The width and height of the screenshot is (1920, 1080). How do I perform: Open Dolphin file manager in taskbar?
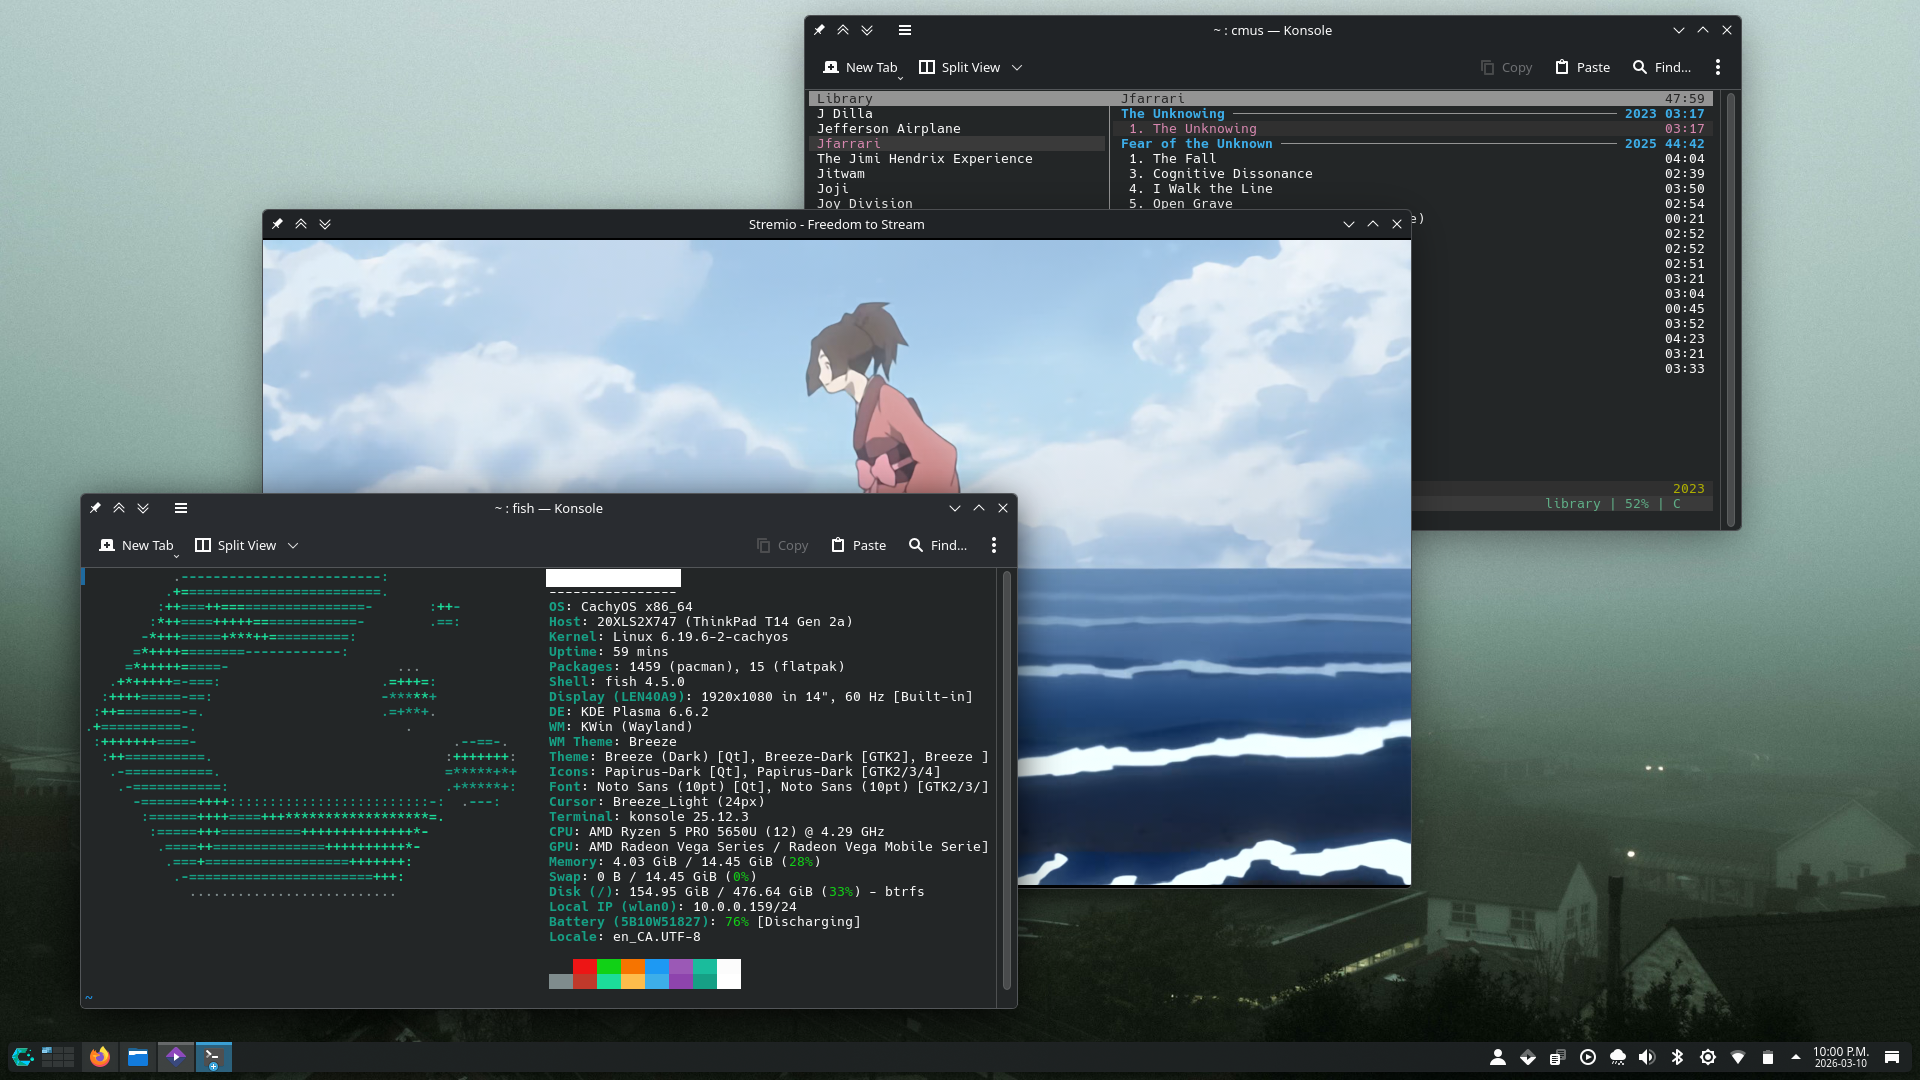coord(138,1057)
